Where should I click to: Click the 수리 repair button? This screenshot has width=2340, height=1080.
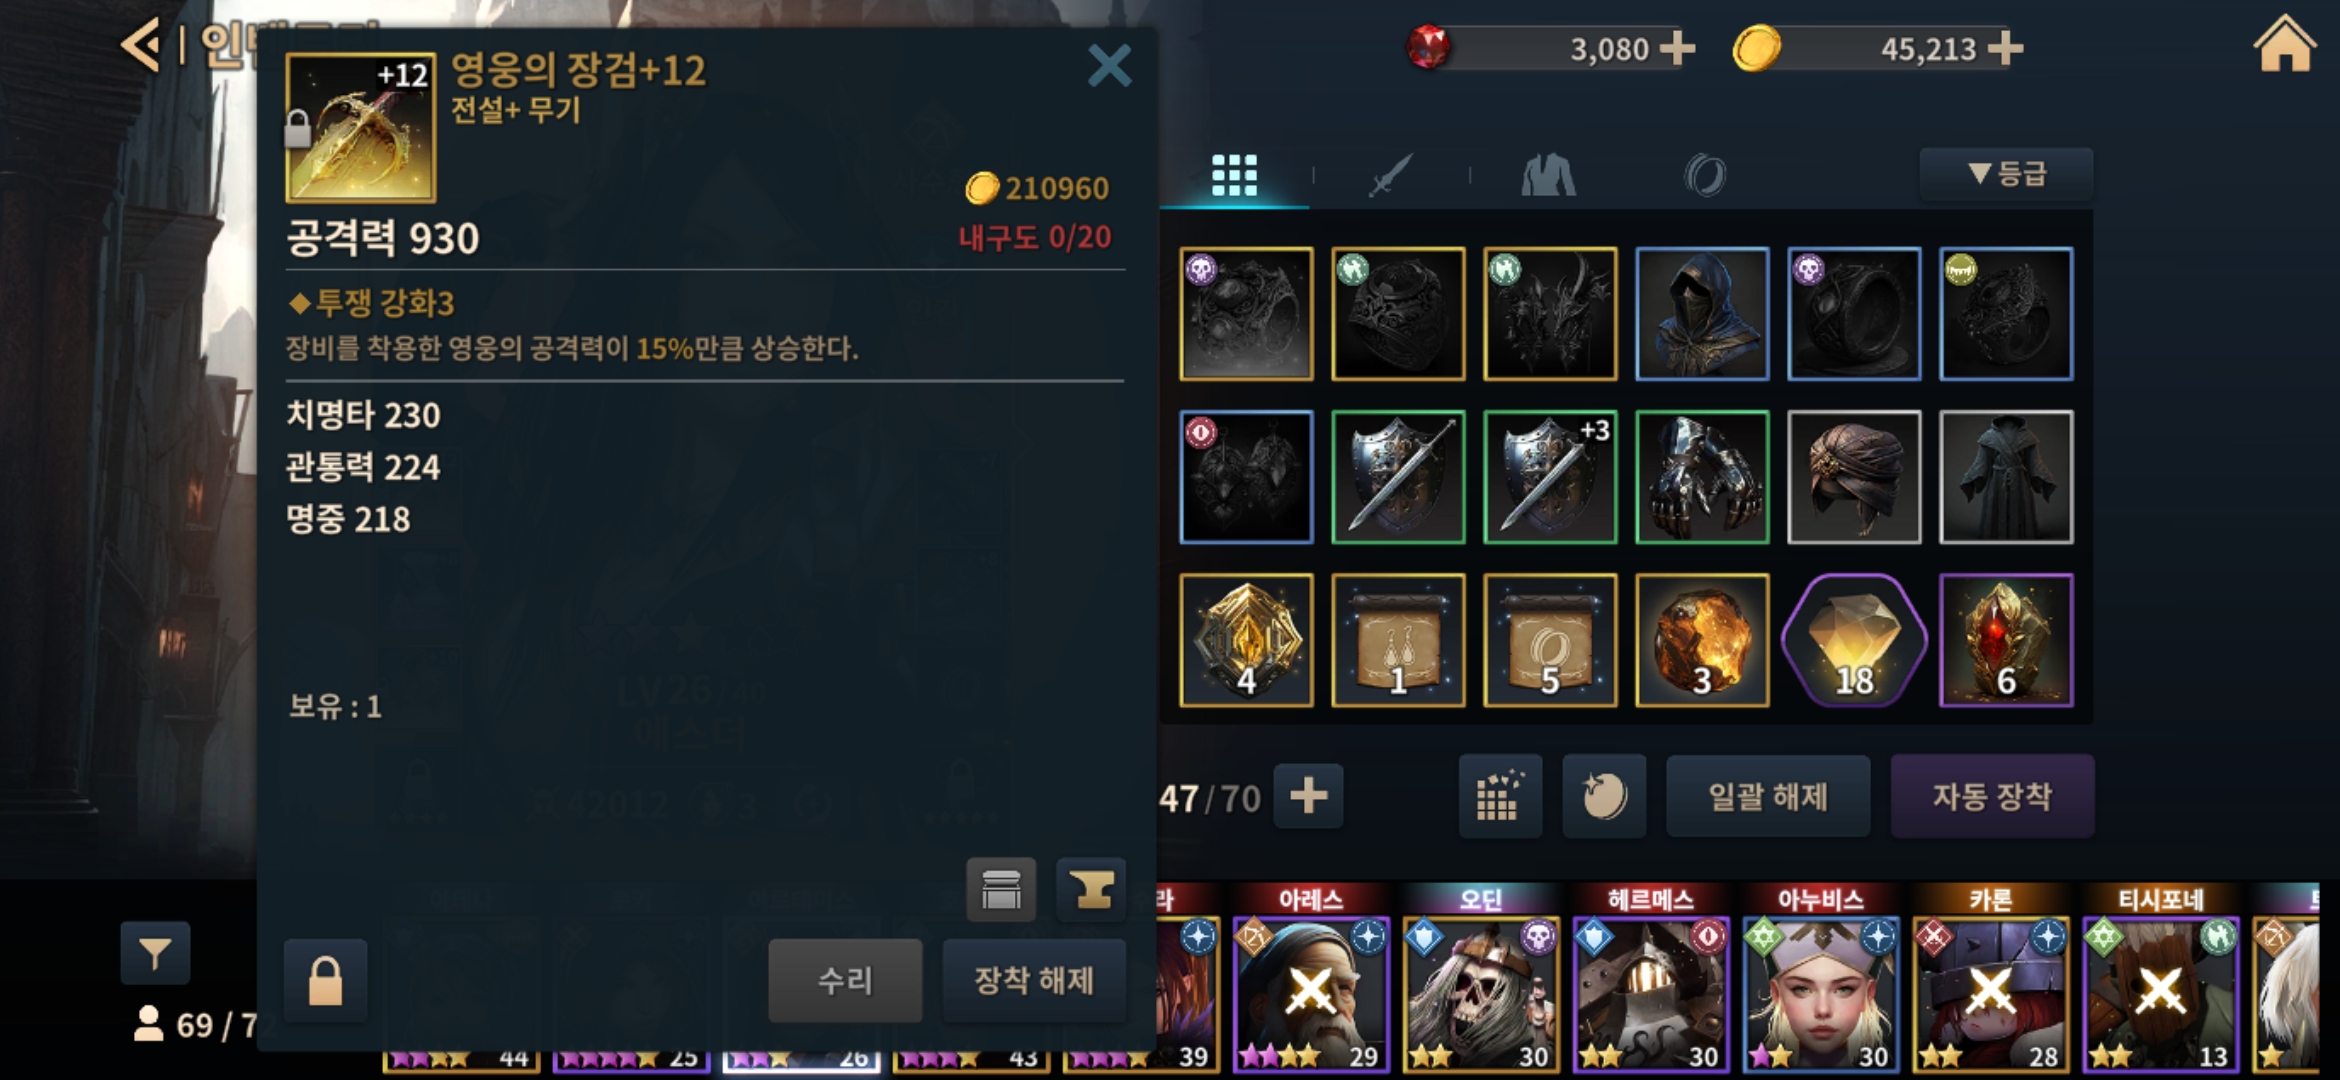[x=845, y=980]
